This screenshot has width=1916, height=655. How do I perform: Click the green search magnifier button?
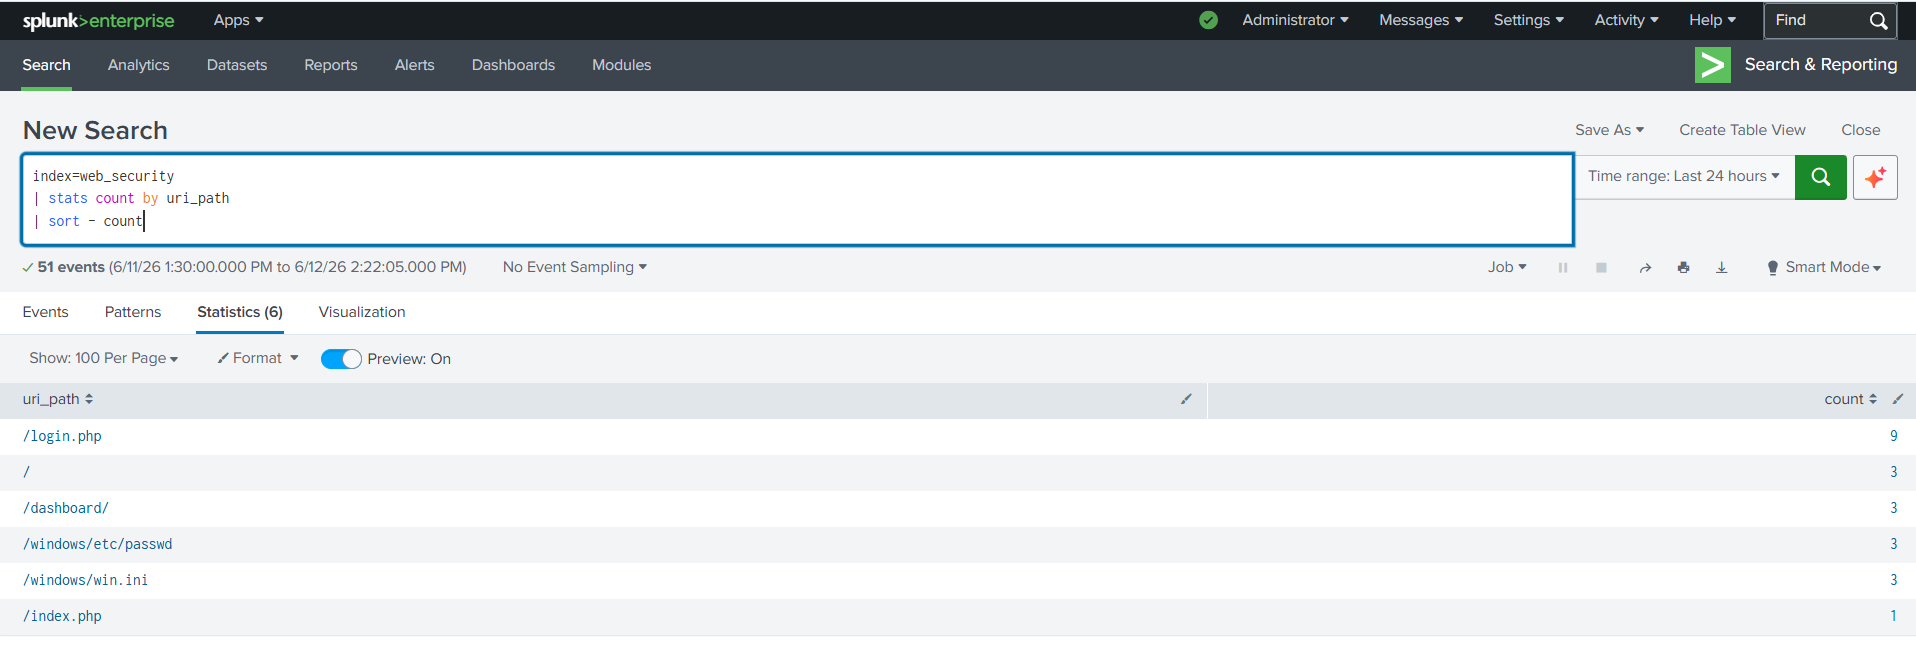(1820, 177)
